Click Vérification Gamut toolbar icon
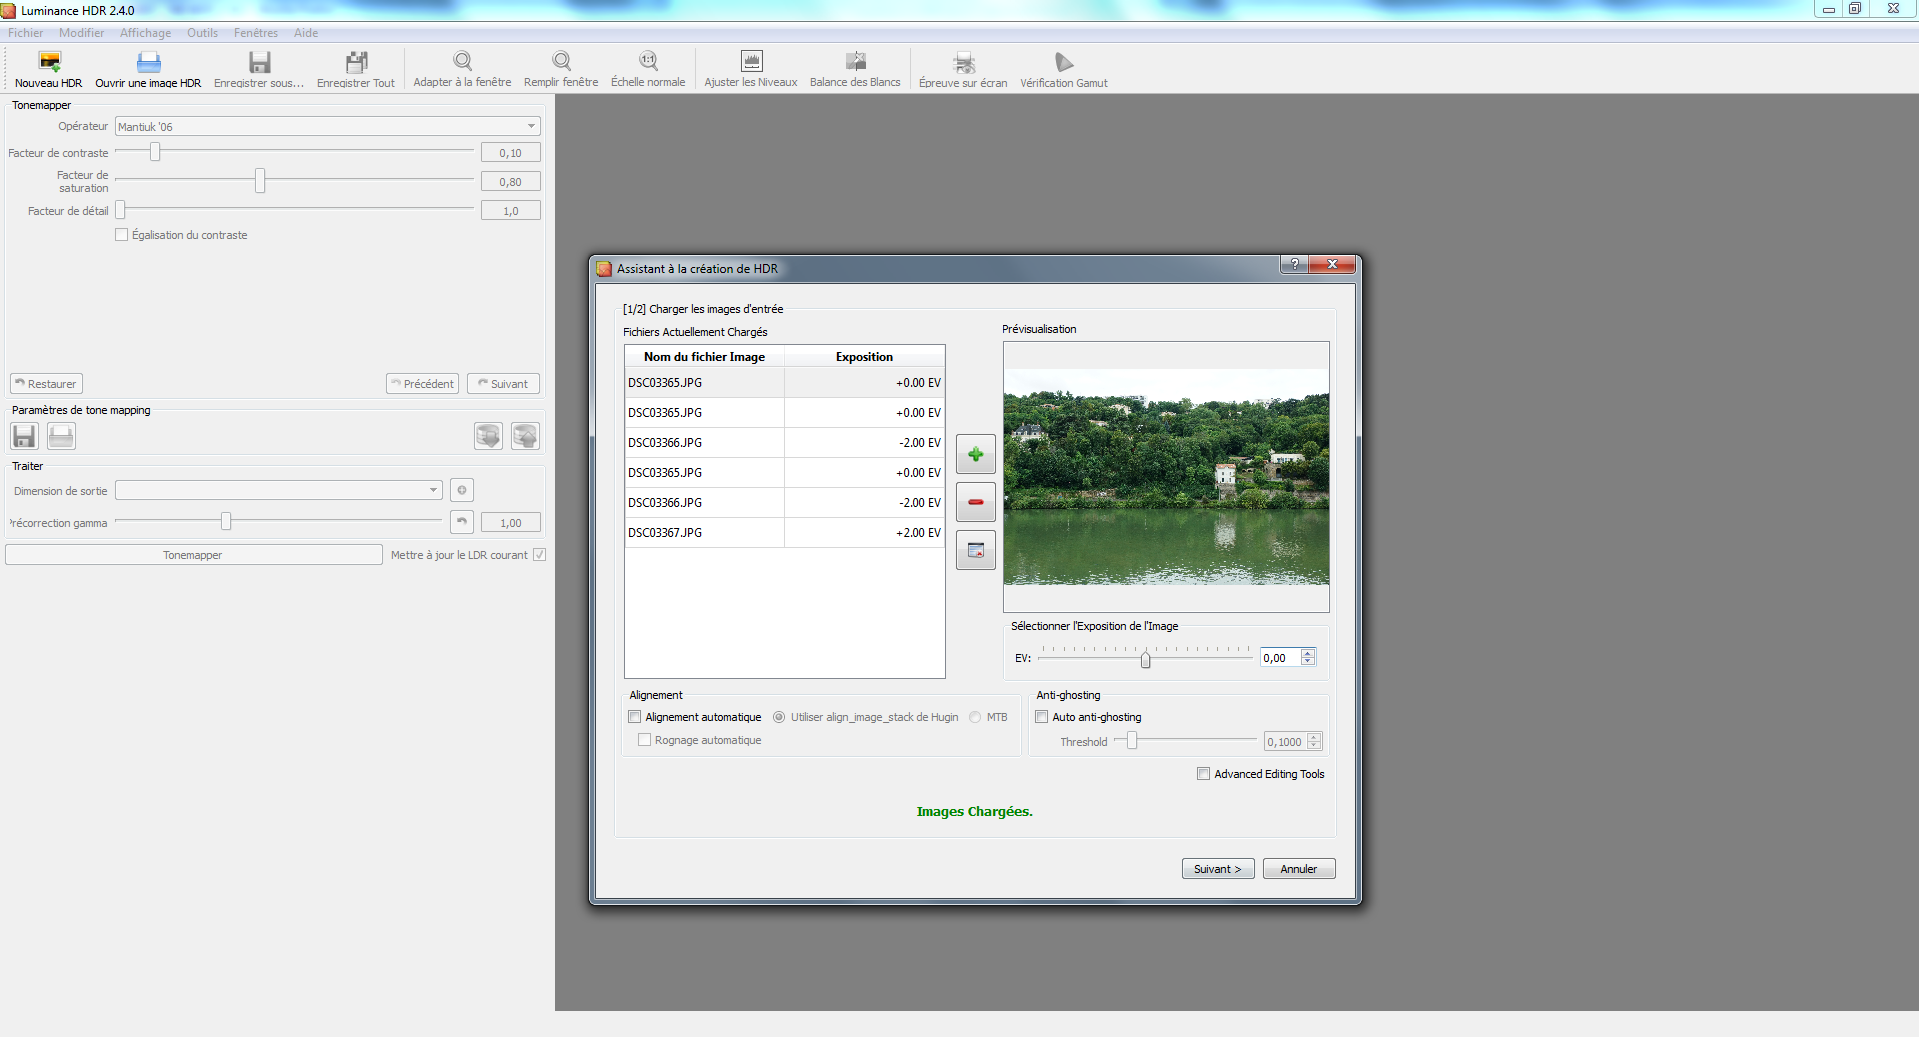 coord(1063,62)
